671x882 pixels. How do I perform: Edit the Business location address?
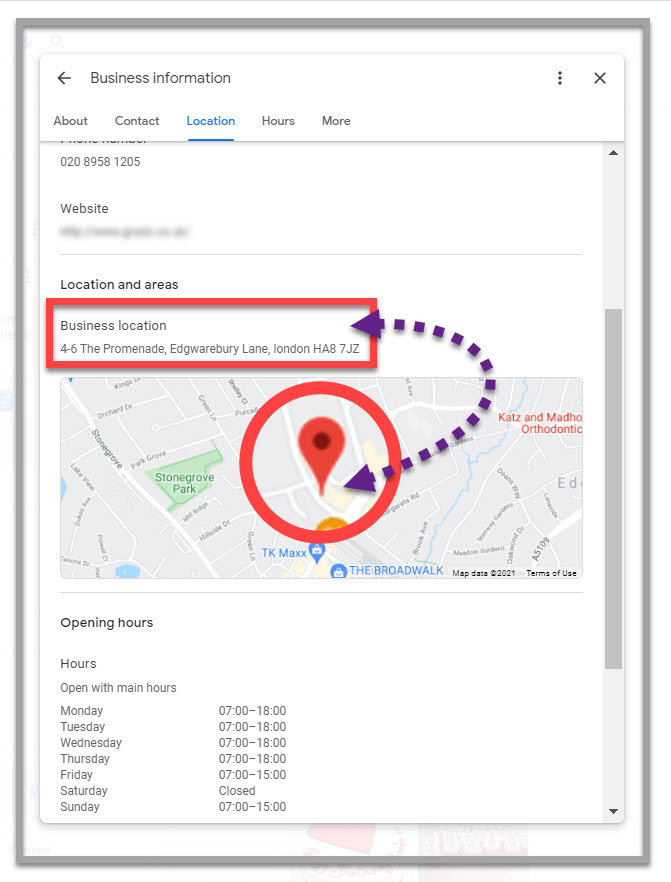click(x=209, y=349)
